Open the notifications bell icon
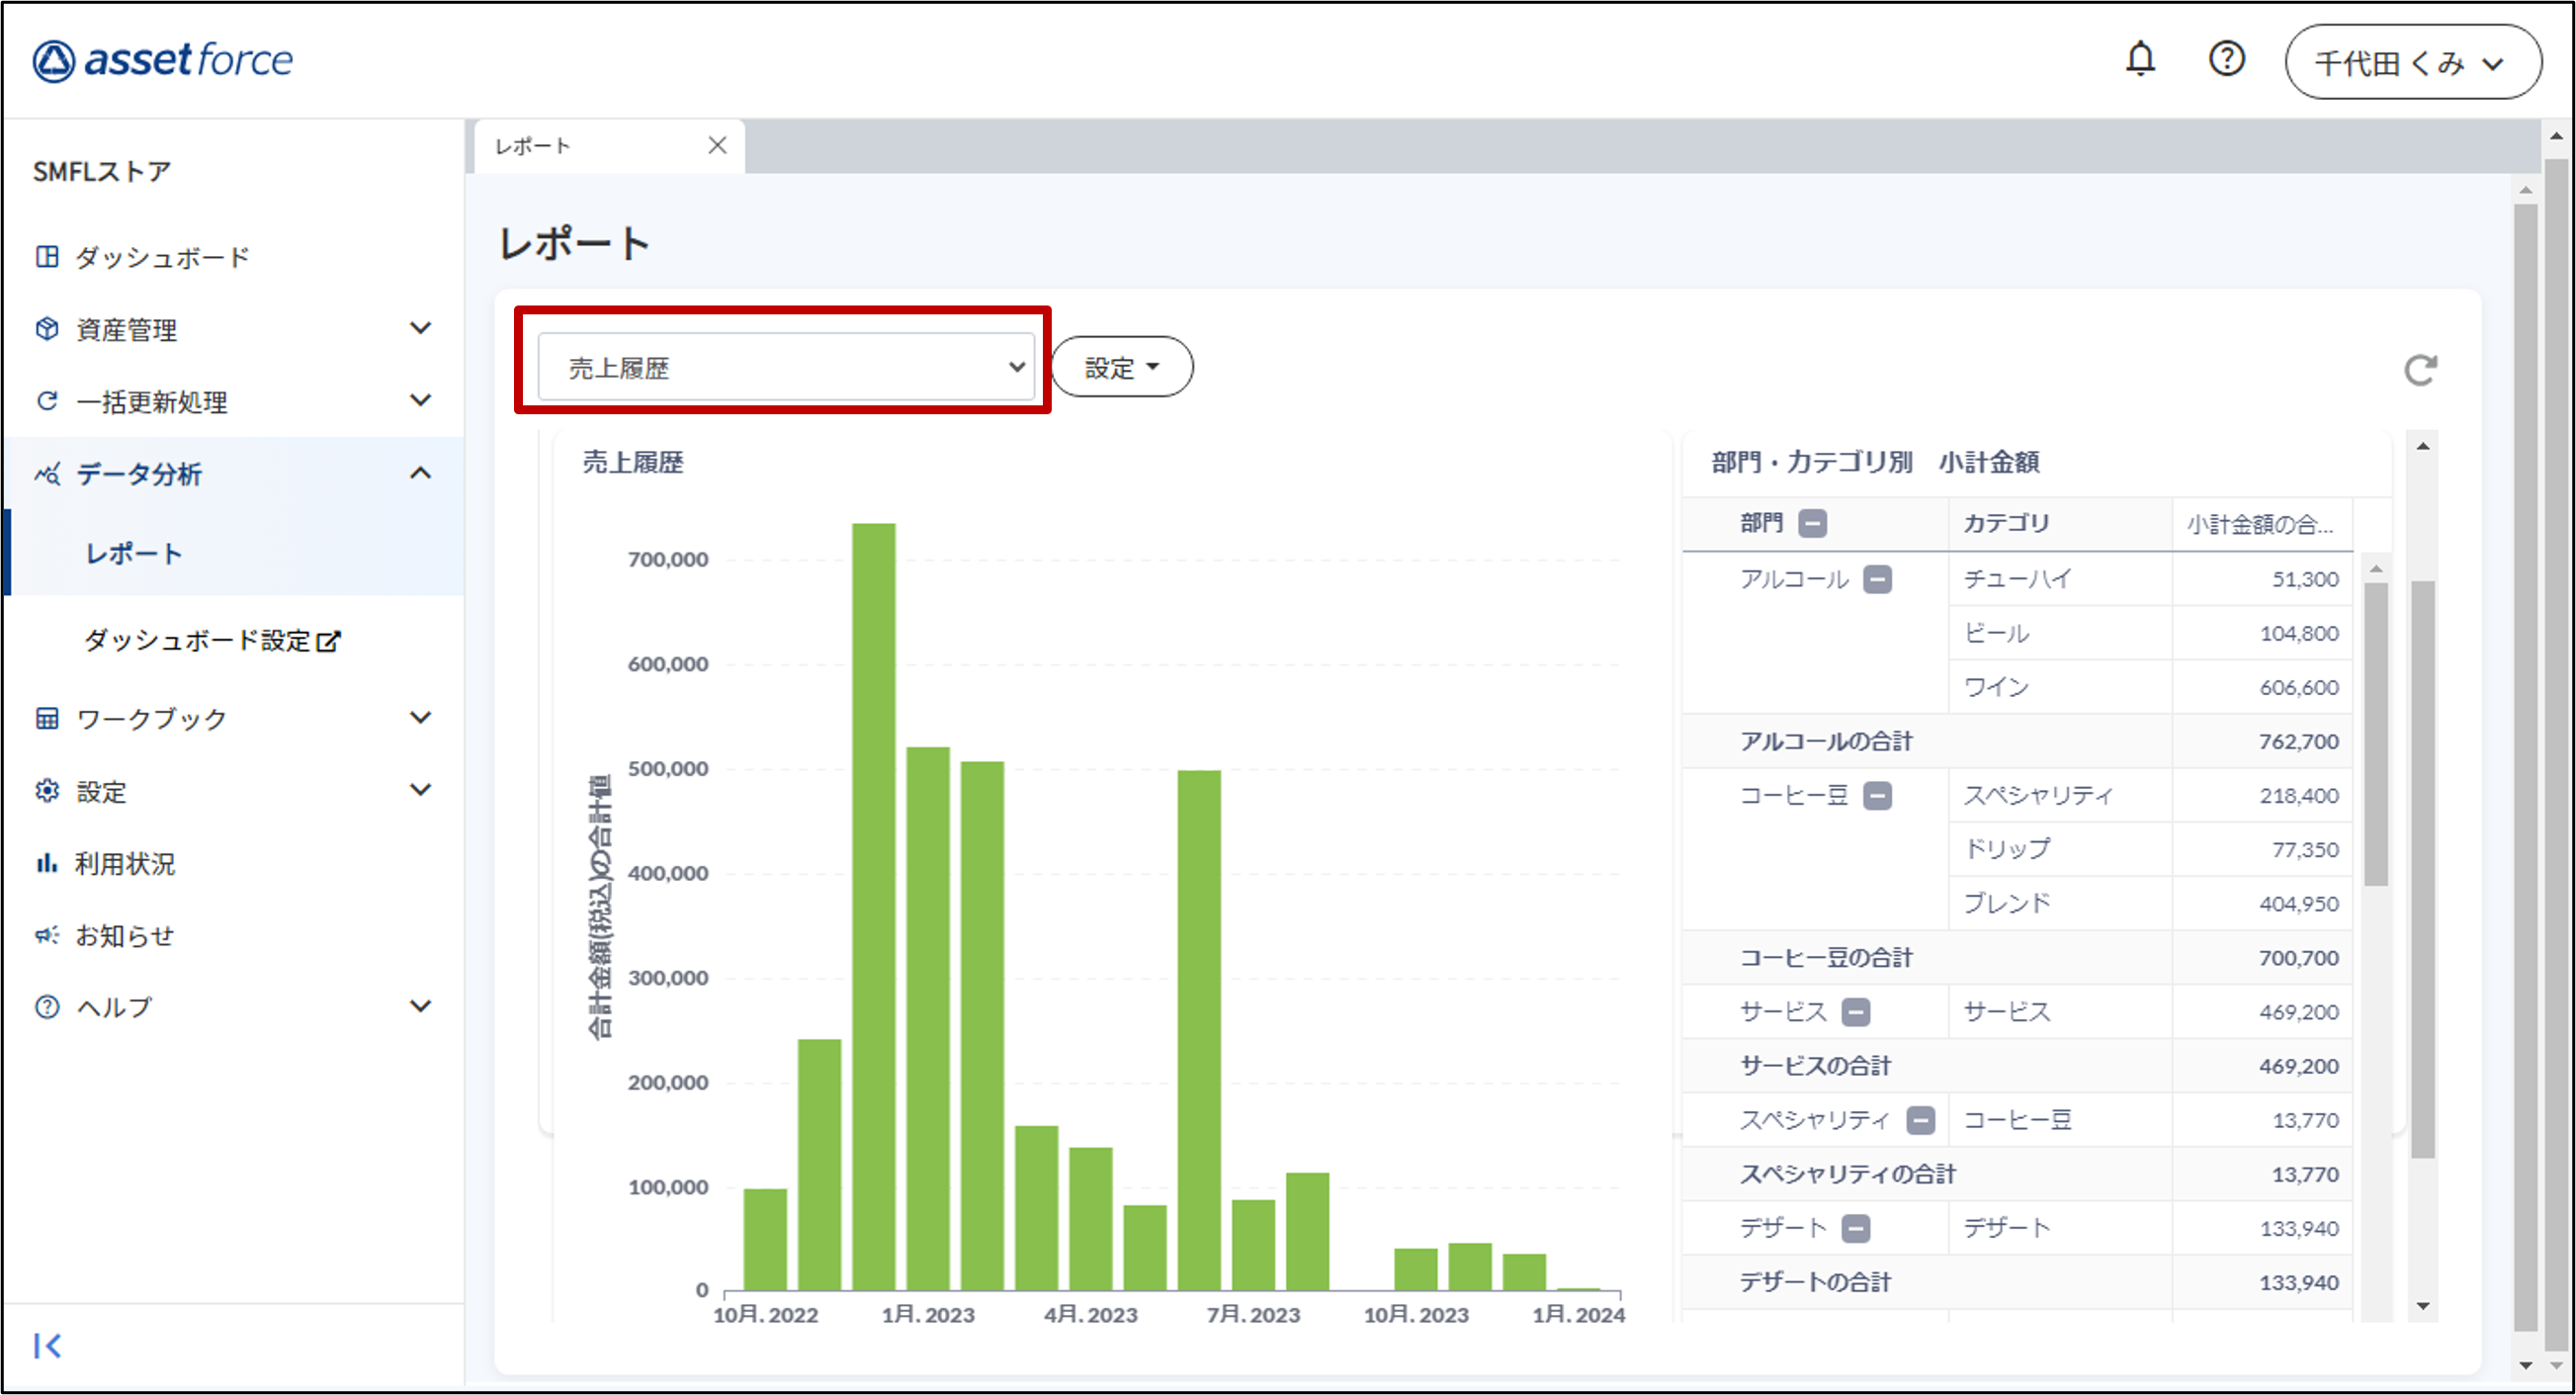Viewport: 2576px width, 1395px height. (x=2139, y=60)
